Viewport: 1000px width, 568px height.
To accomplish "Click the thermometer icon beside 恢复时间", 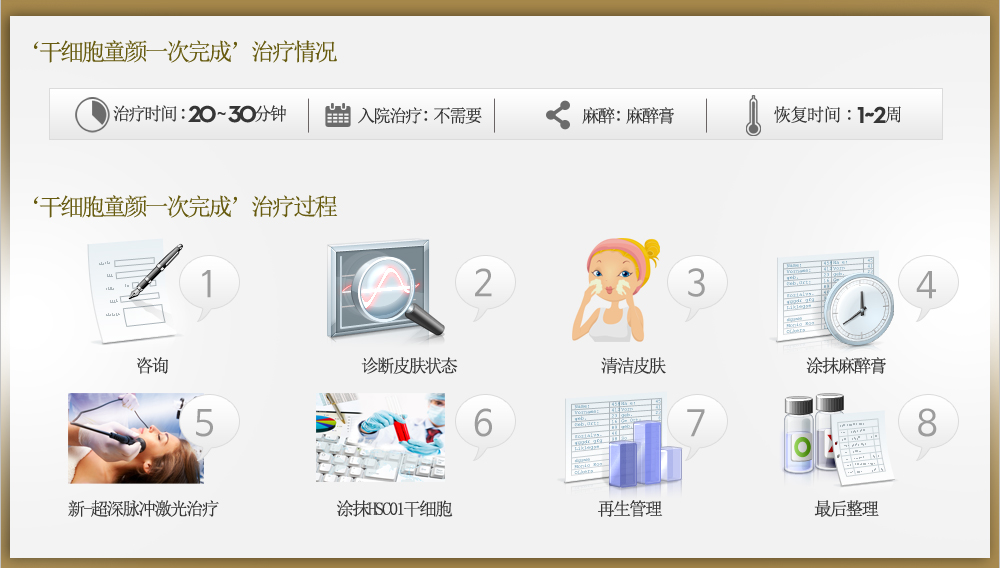I will [753, 115].
